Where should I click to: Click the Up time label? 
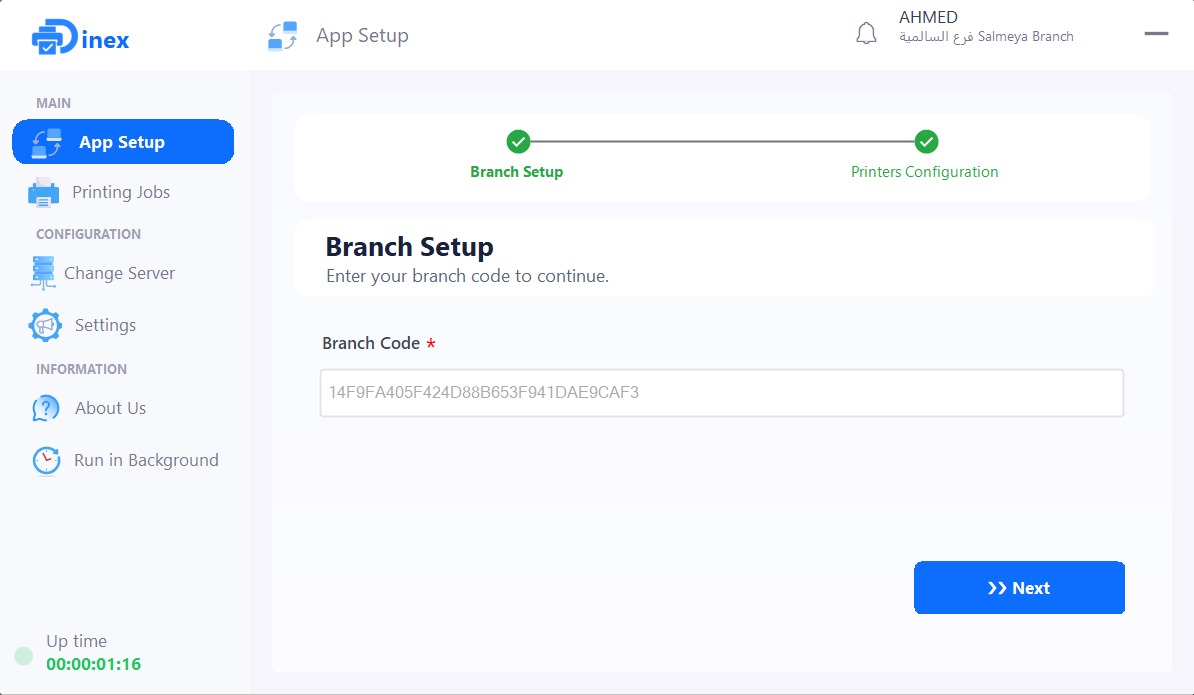coord(76,641)
